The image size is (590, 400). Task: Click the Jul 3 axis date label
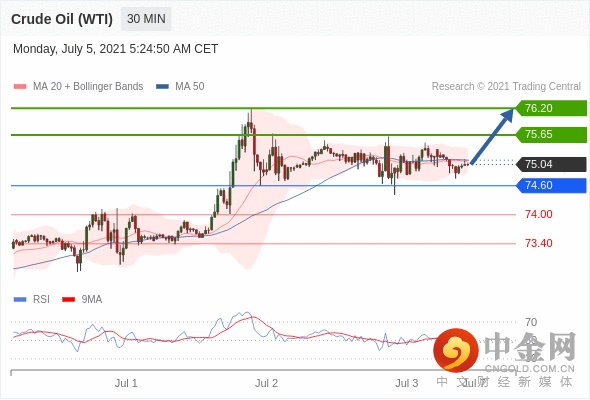407,383
